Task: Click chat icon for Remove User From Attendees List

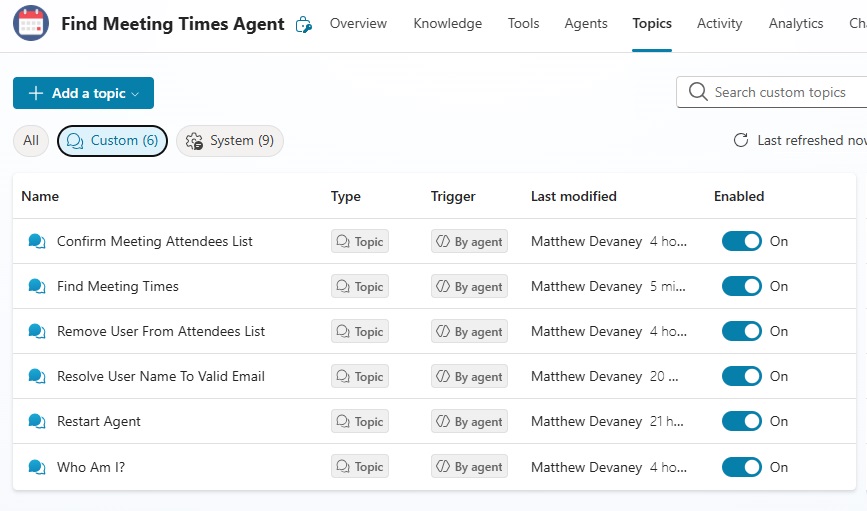Action: [36, 331]
